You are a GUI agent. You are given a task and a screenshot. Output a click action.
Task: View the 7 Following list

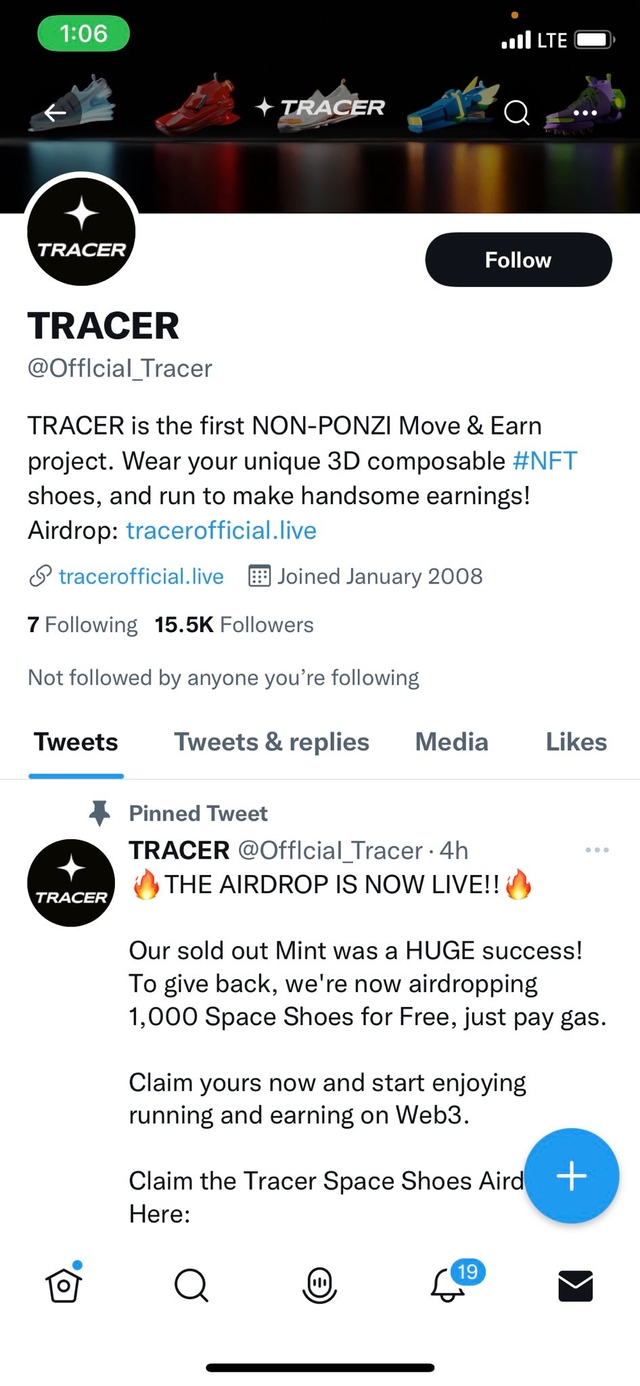click(82, 625)
